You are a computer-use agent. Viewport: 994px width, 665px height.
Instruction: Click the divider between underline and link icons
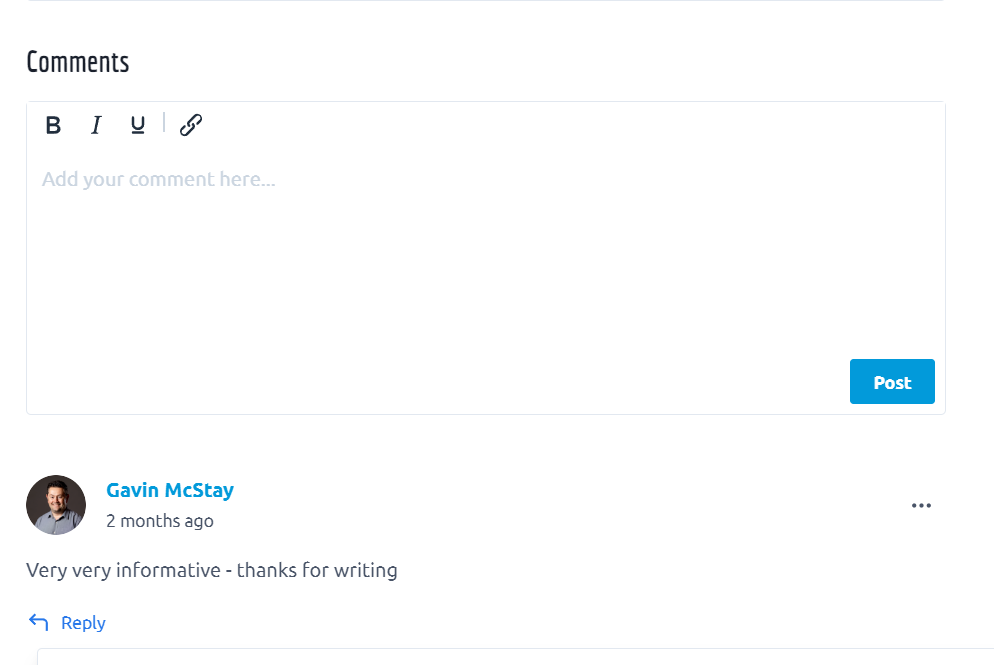coord(164,123)
